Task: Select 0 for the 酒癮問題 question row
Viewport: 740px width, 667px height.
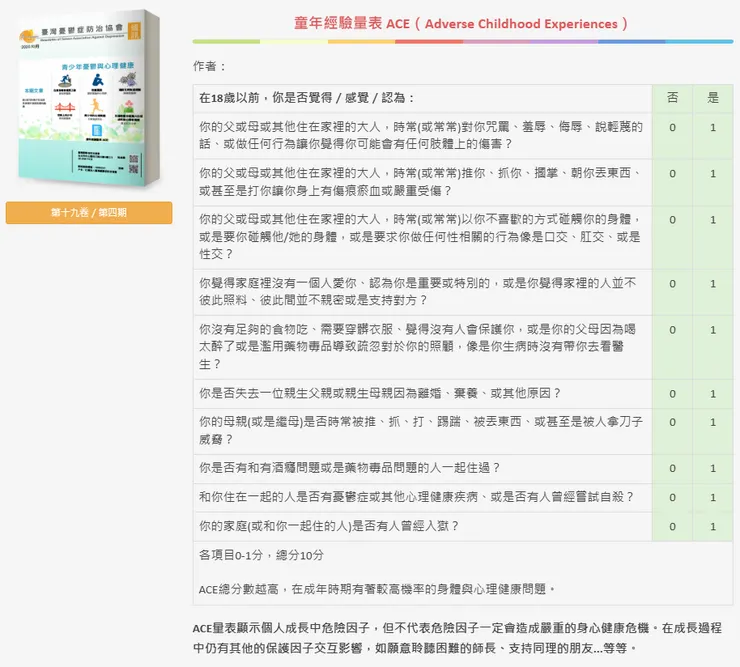Action: [673, 468]
